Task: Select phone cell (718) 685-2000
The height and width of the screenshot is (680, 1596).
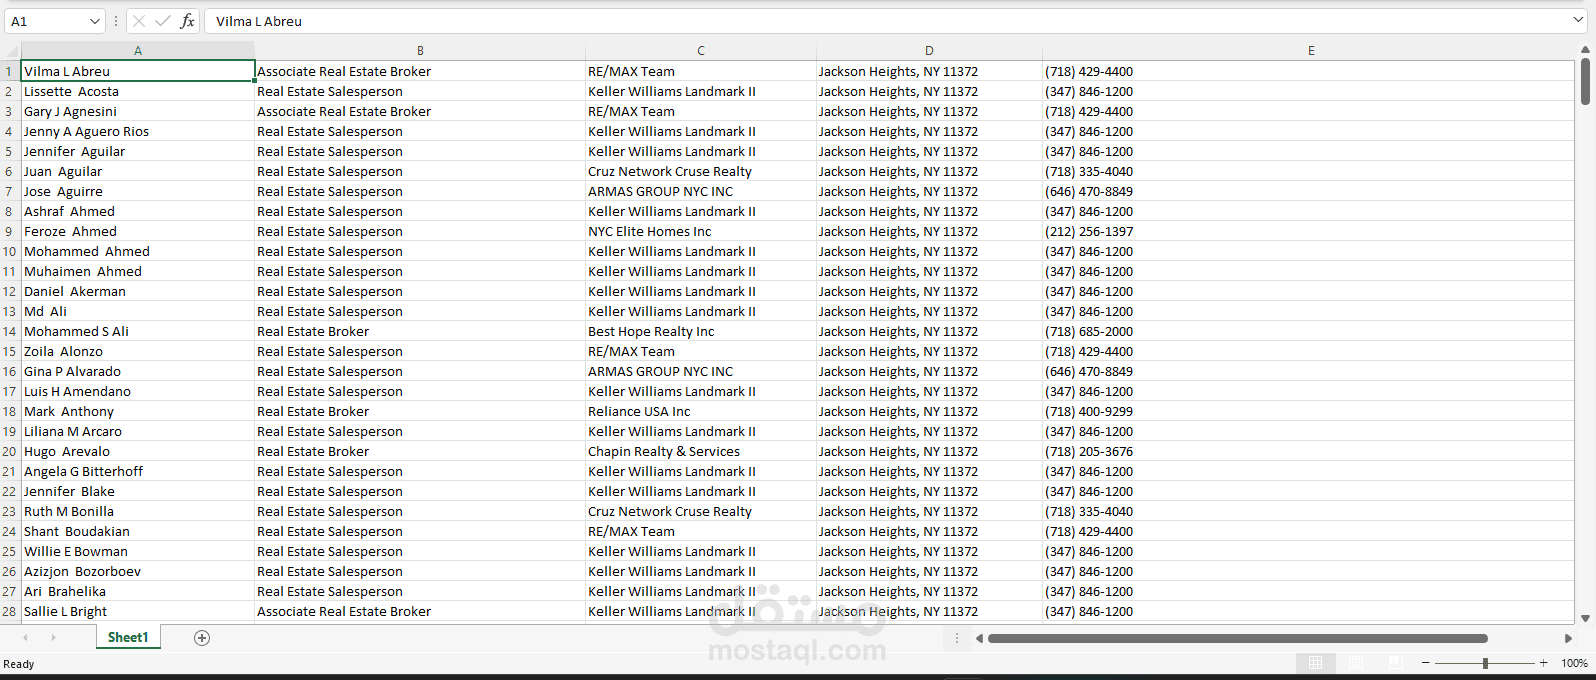Action: coord(1309,331)
